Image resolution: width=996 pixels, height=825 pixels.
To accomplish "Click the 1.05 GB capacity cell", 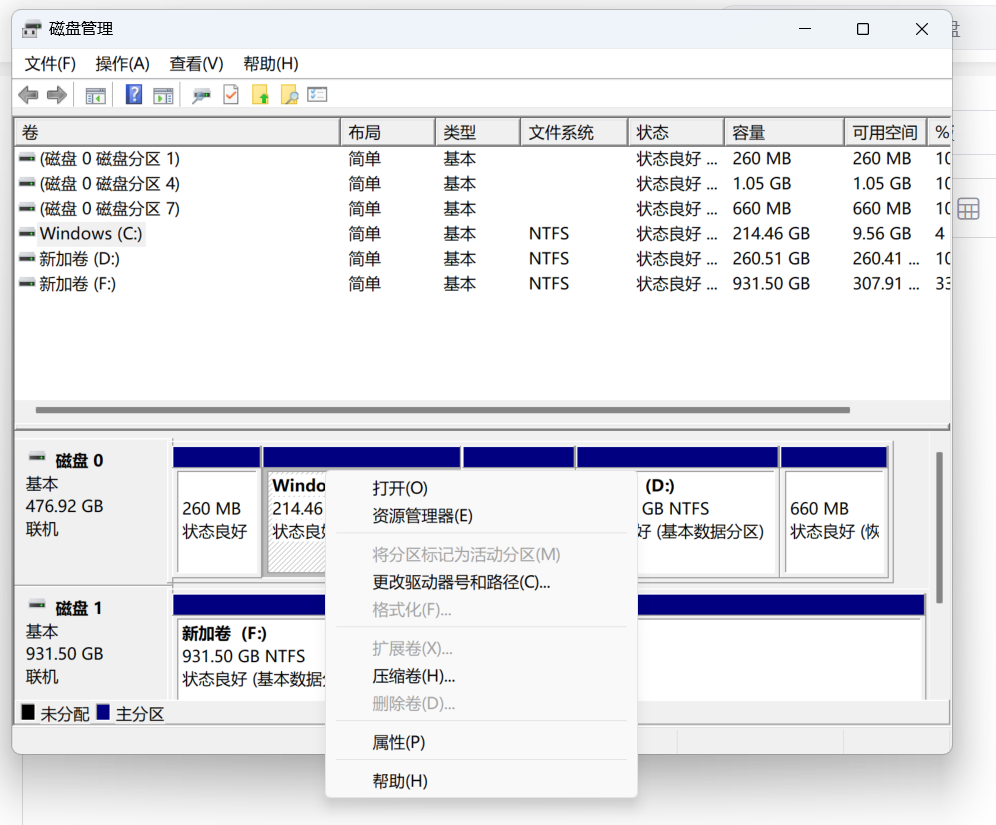I will click(x=761, y=184).
